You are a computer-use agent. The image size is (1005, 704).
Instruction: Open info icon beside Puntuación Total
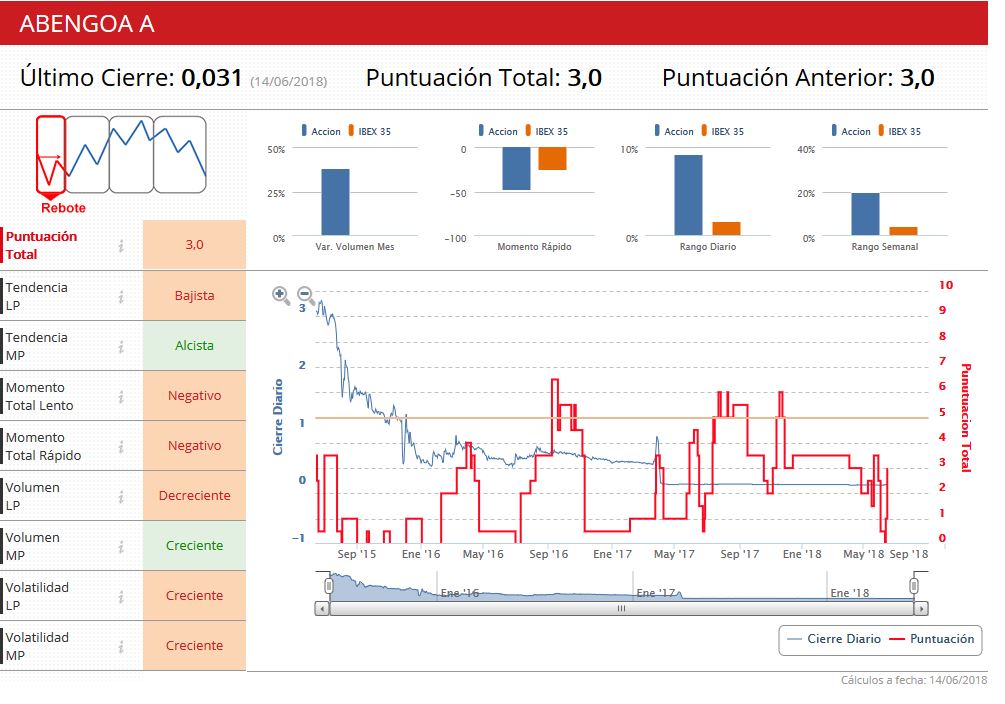tap(121, 246)
